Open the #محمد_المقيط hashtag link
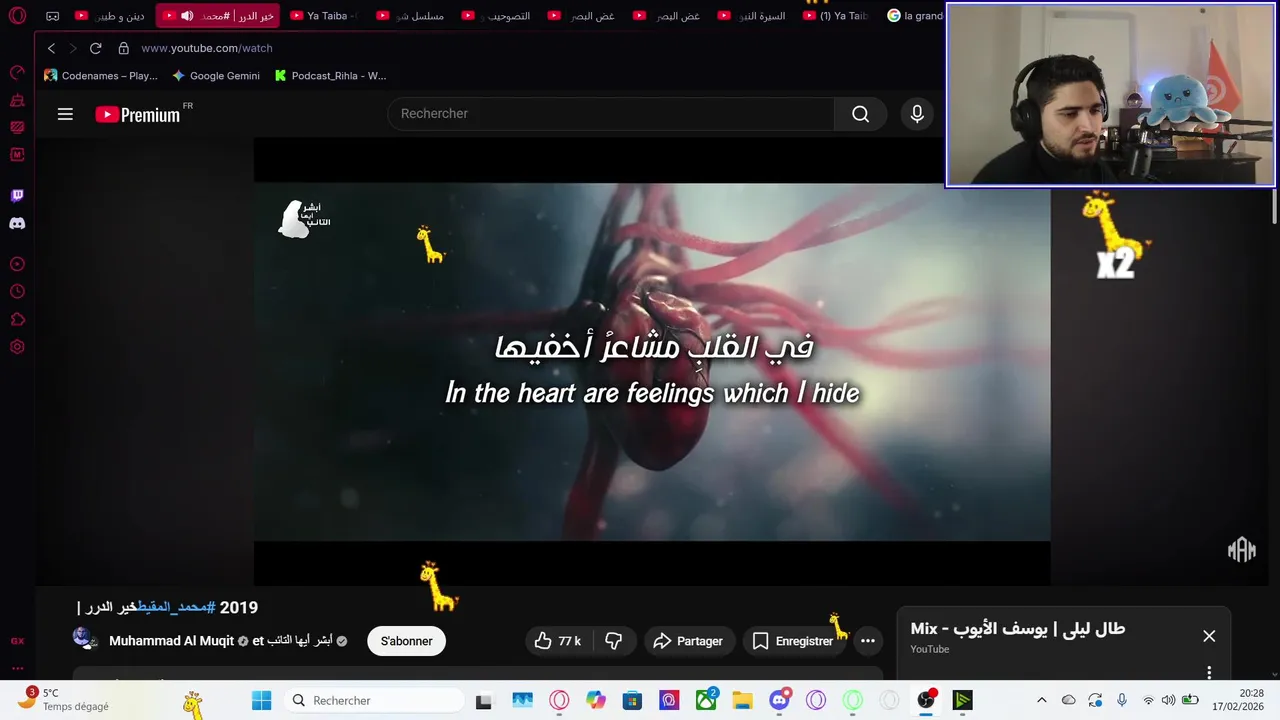The image size is (1280, 720). tap(176, 607)
